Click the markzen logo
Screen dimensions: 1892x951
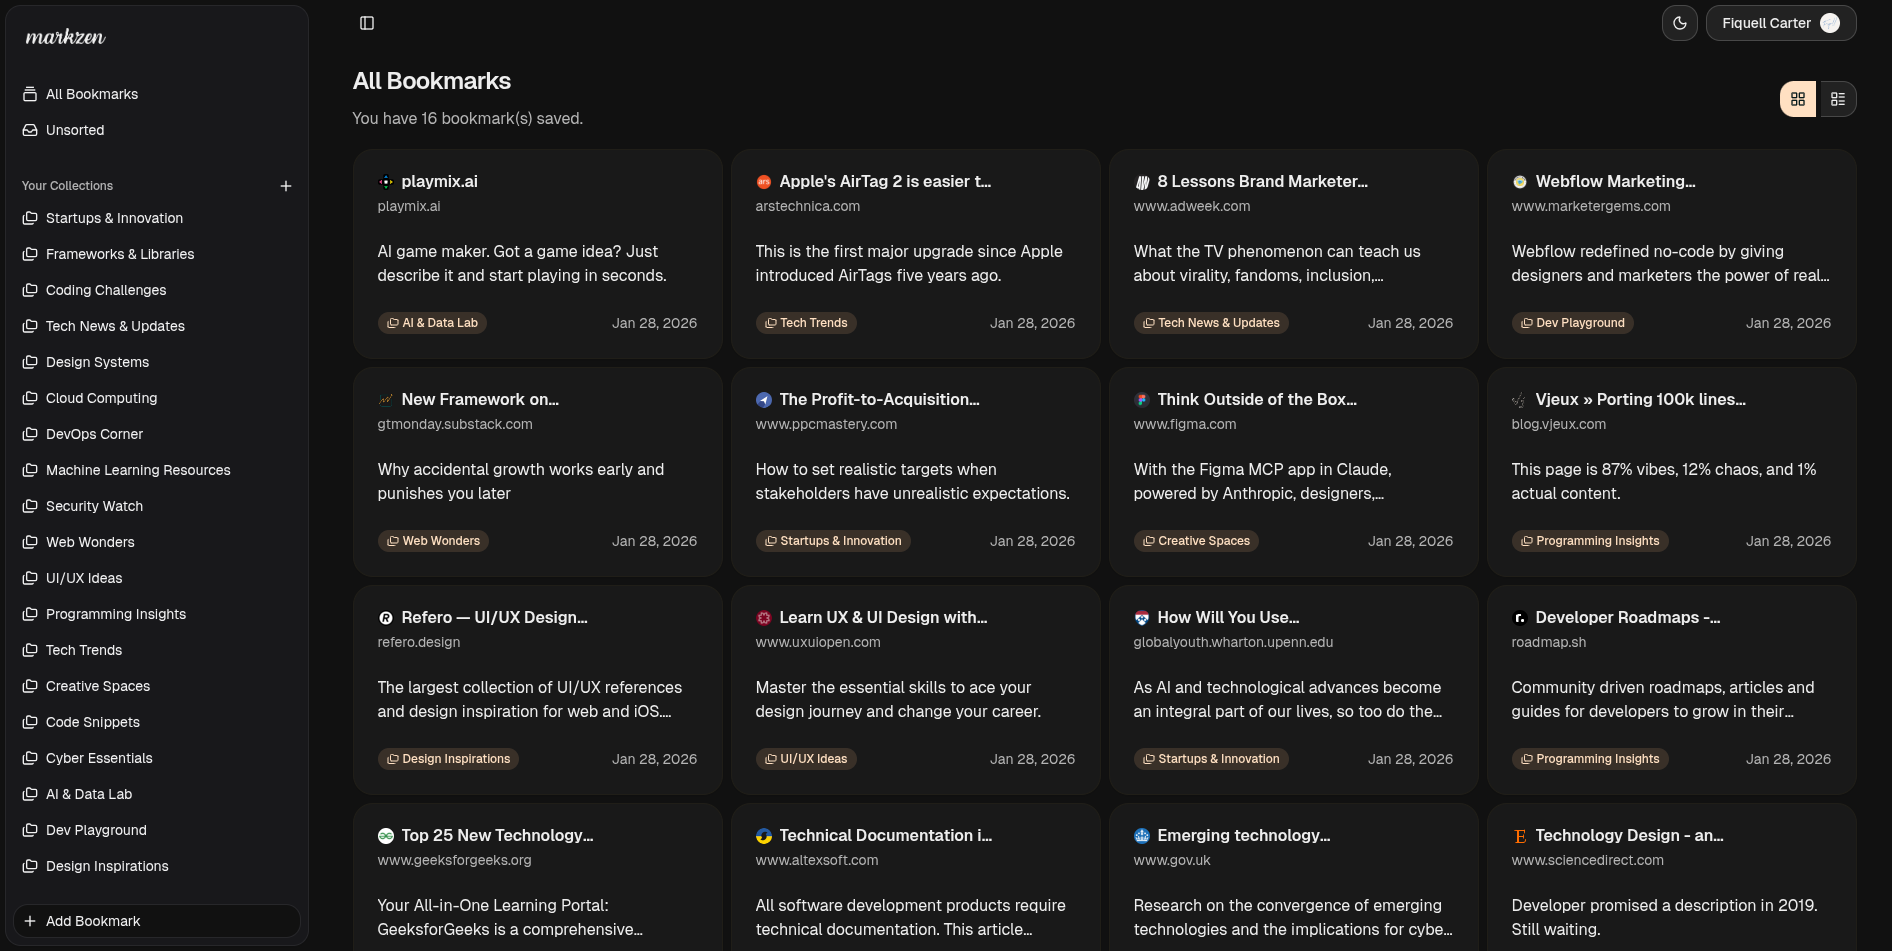click(x=64, y=37)
